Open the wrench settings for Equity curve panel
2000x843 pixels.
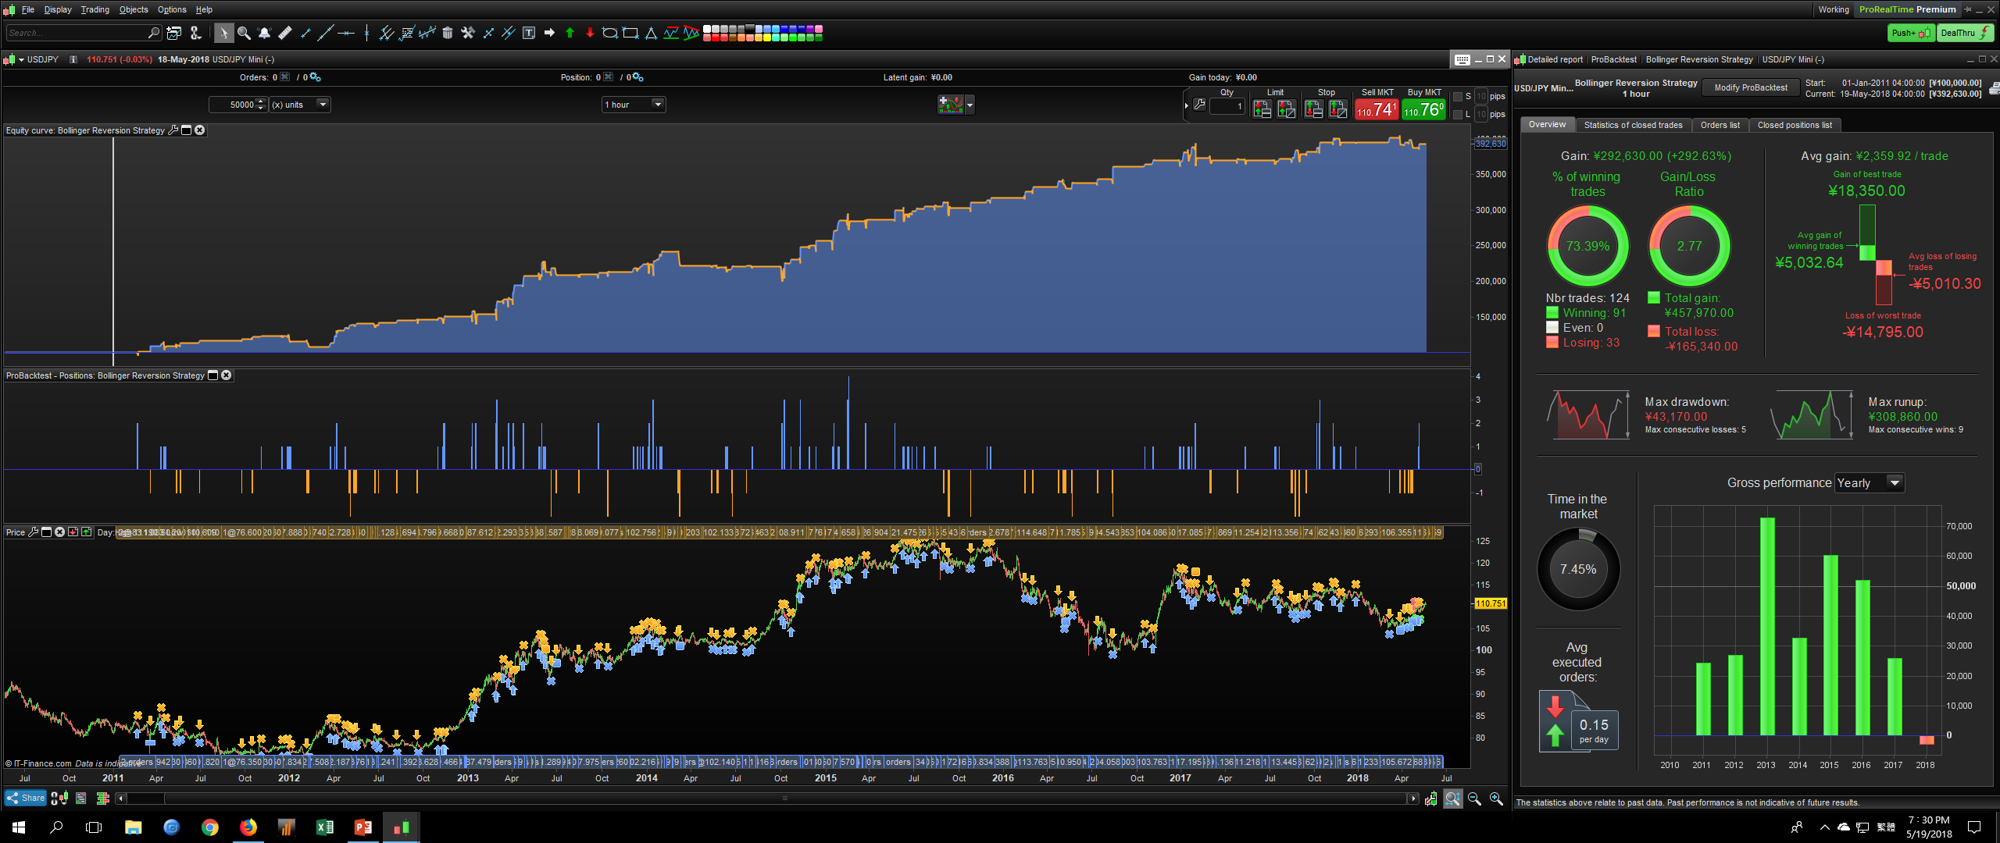173,130
